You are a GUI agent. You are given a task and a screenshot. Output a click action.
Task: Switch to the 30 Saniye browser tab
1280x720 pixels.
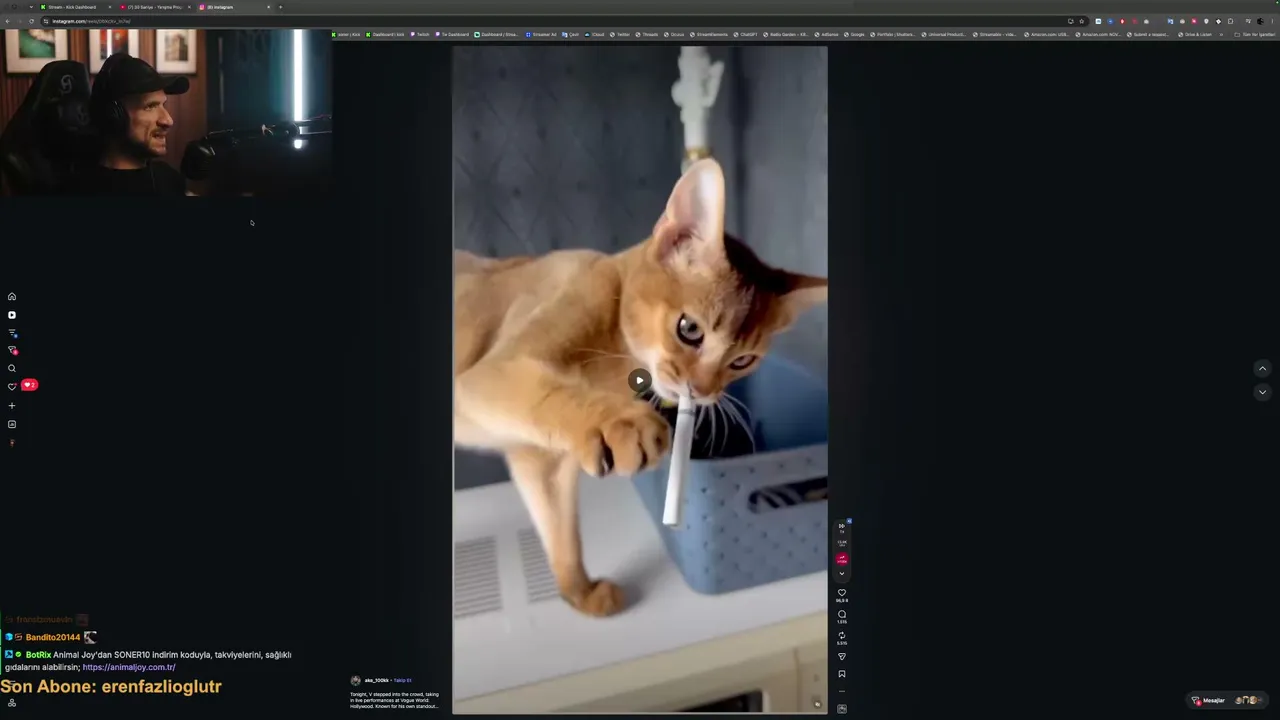point(155,7)
